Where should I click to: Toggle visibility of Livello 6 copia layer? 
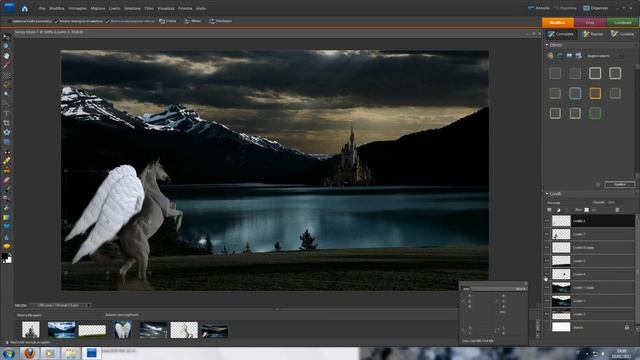click(547, 247)
